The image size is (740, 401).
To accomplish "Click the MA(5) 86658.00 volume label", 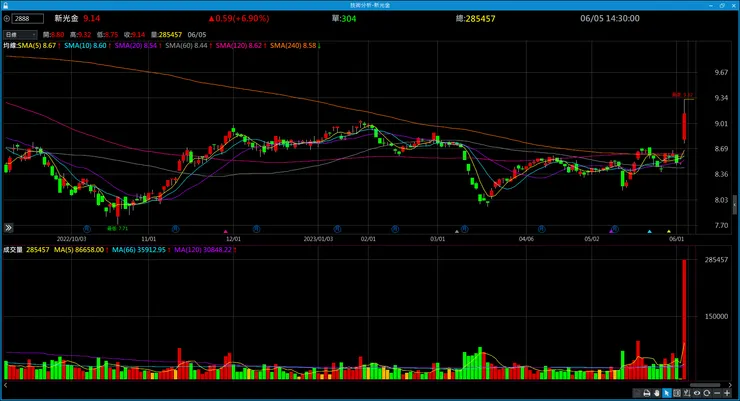I will pos(79,250).
